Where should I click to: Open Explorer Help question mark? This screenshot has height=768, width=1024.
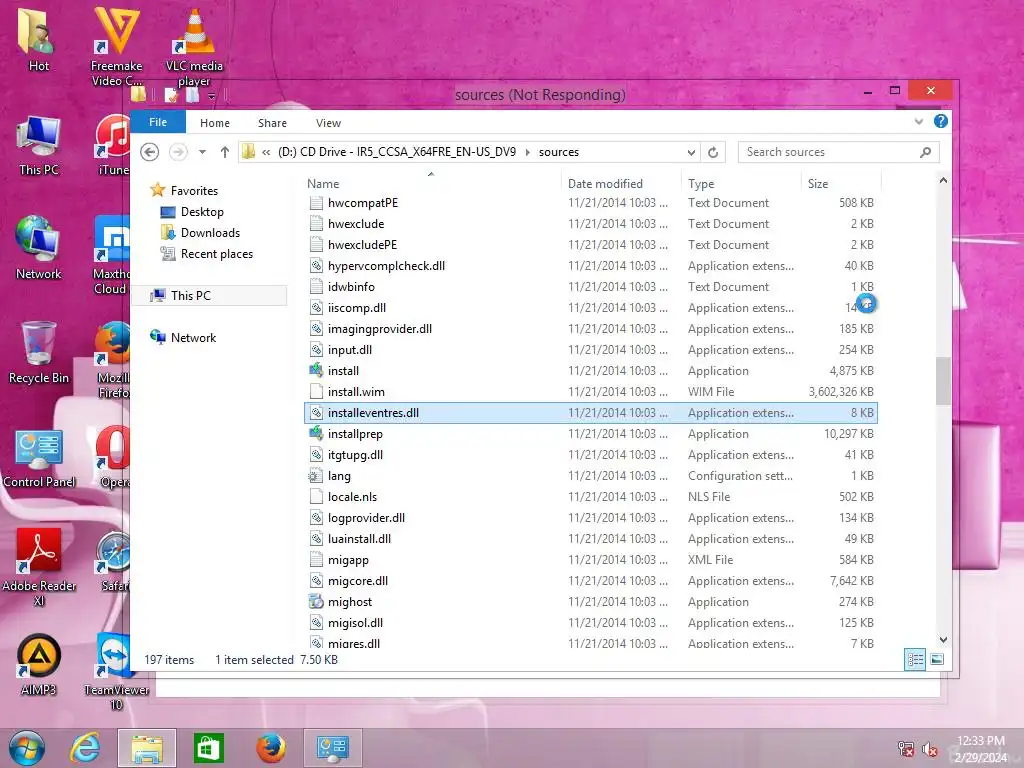940,121
